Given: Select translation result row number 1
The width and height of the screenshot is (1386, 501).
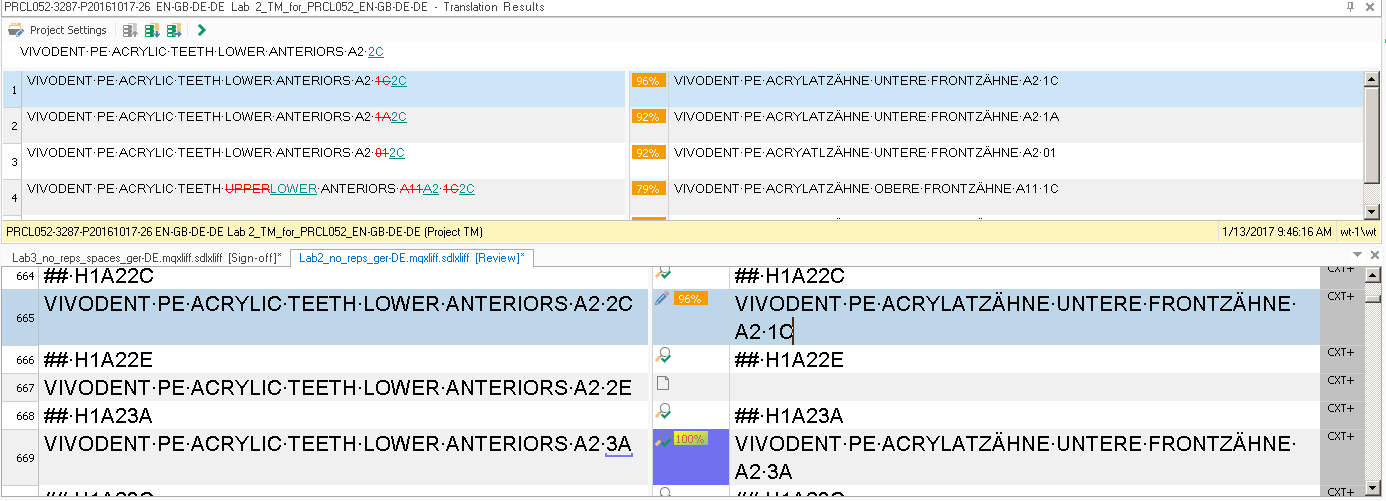Looking at the screenshot, I should click(14, 90).
